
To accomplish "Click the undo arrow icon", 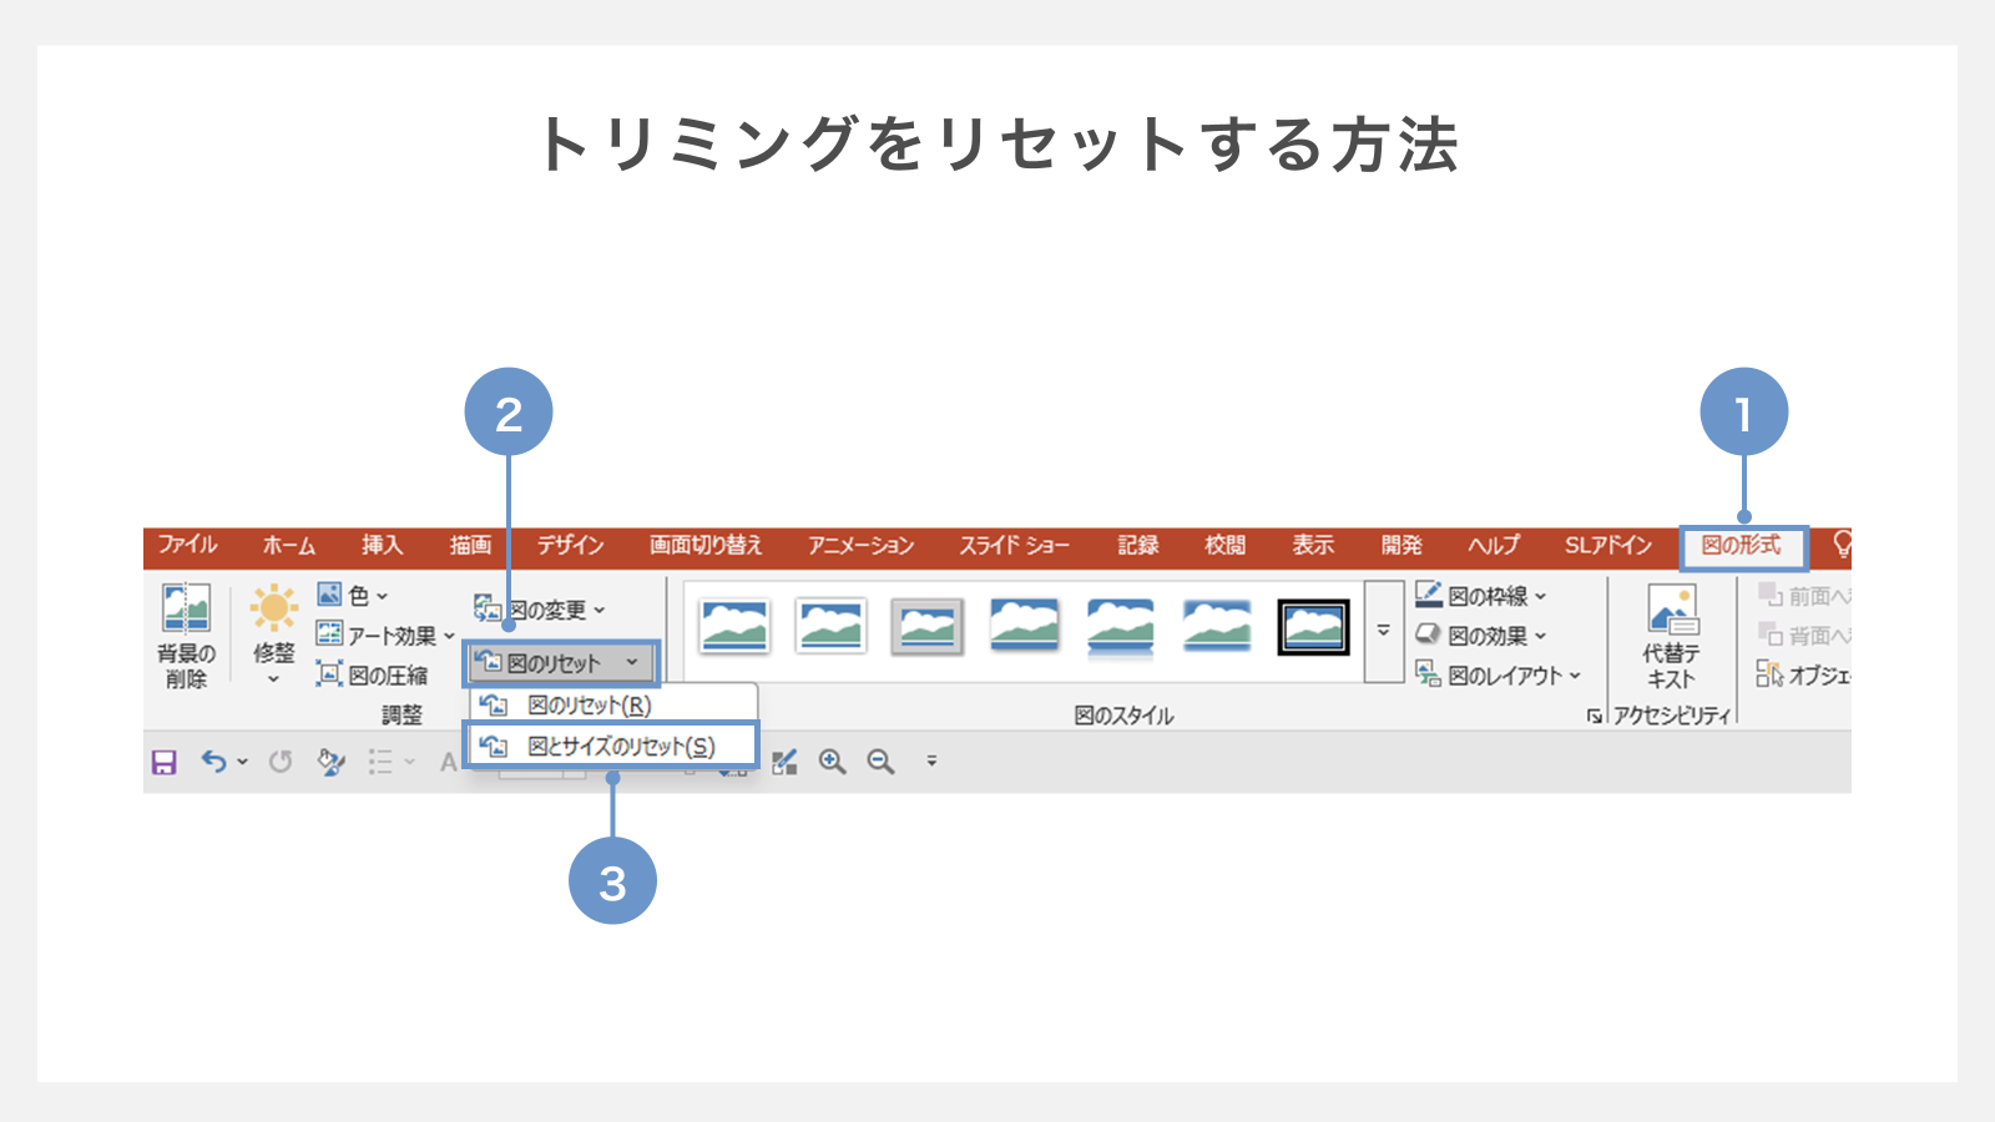I will [213, 762].
